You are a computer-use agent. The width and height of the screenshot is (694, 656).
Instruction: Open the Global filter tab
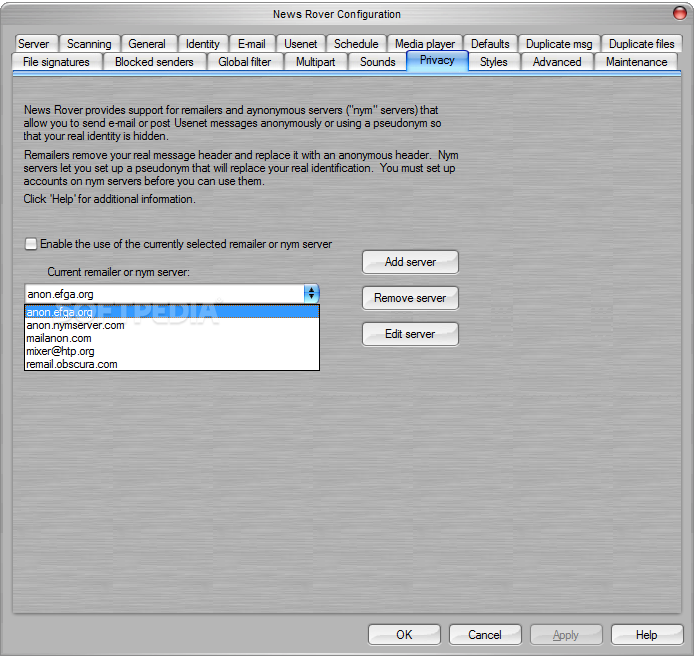[x=245, y=62]
